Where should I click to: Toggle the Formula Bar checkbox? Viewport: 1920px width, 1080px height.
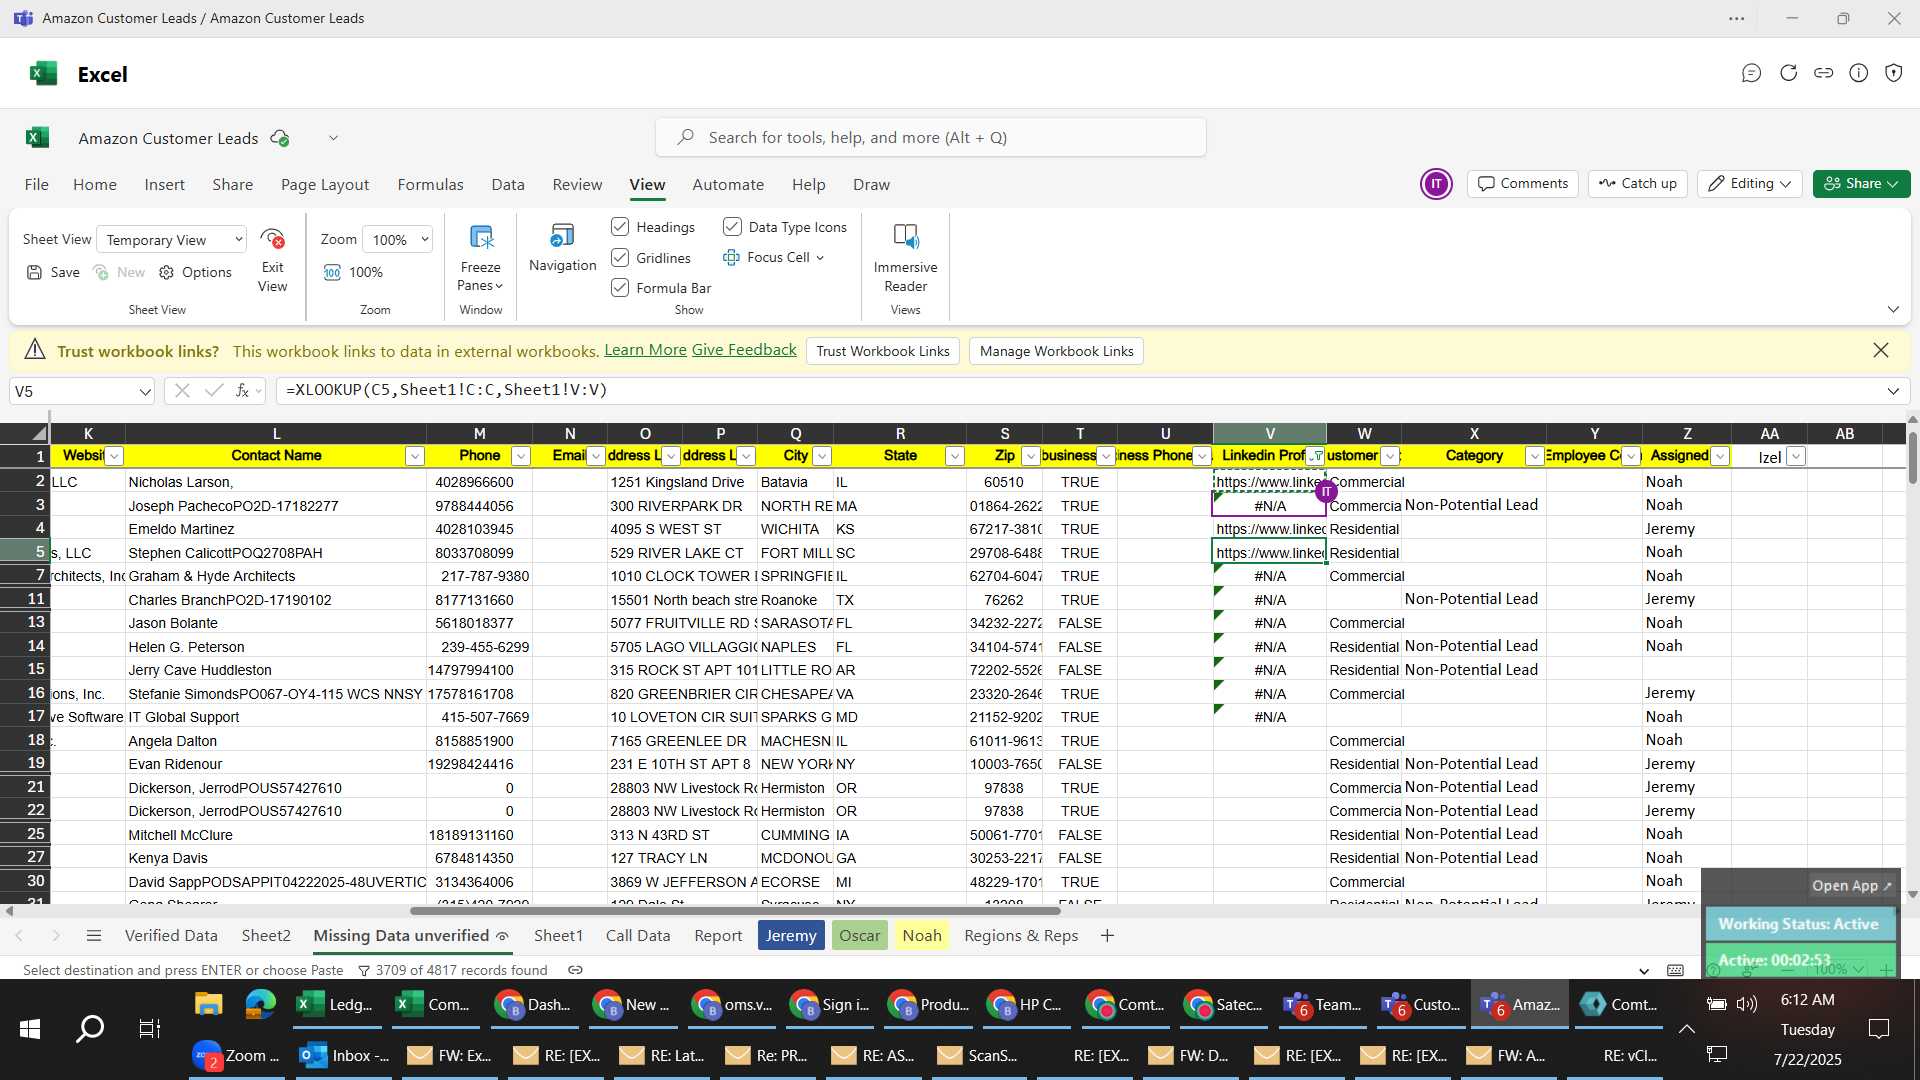[620, 288]
